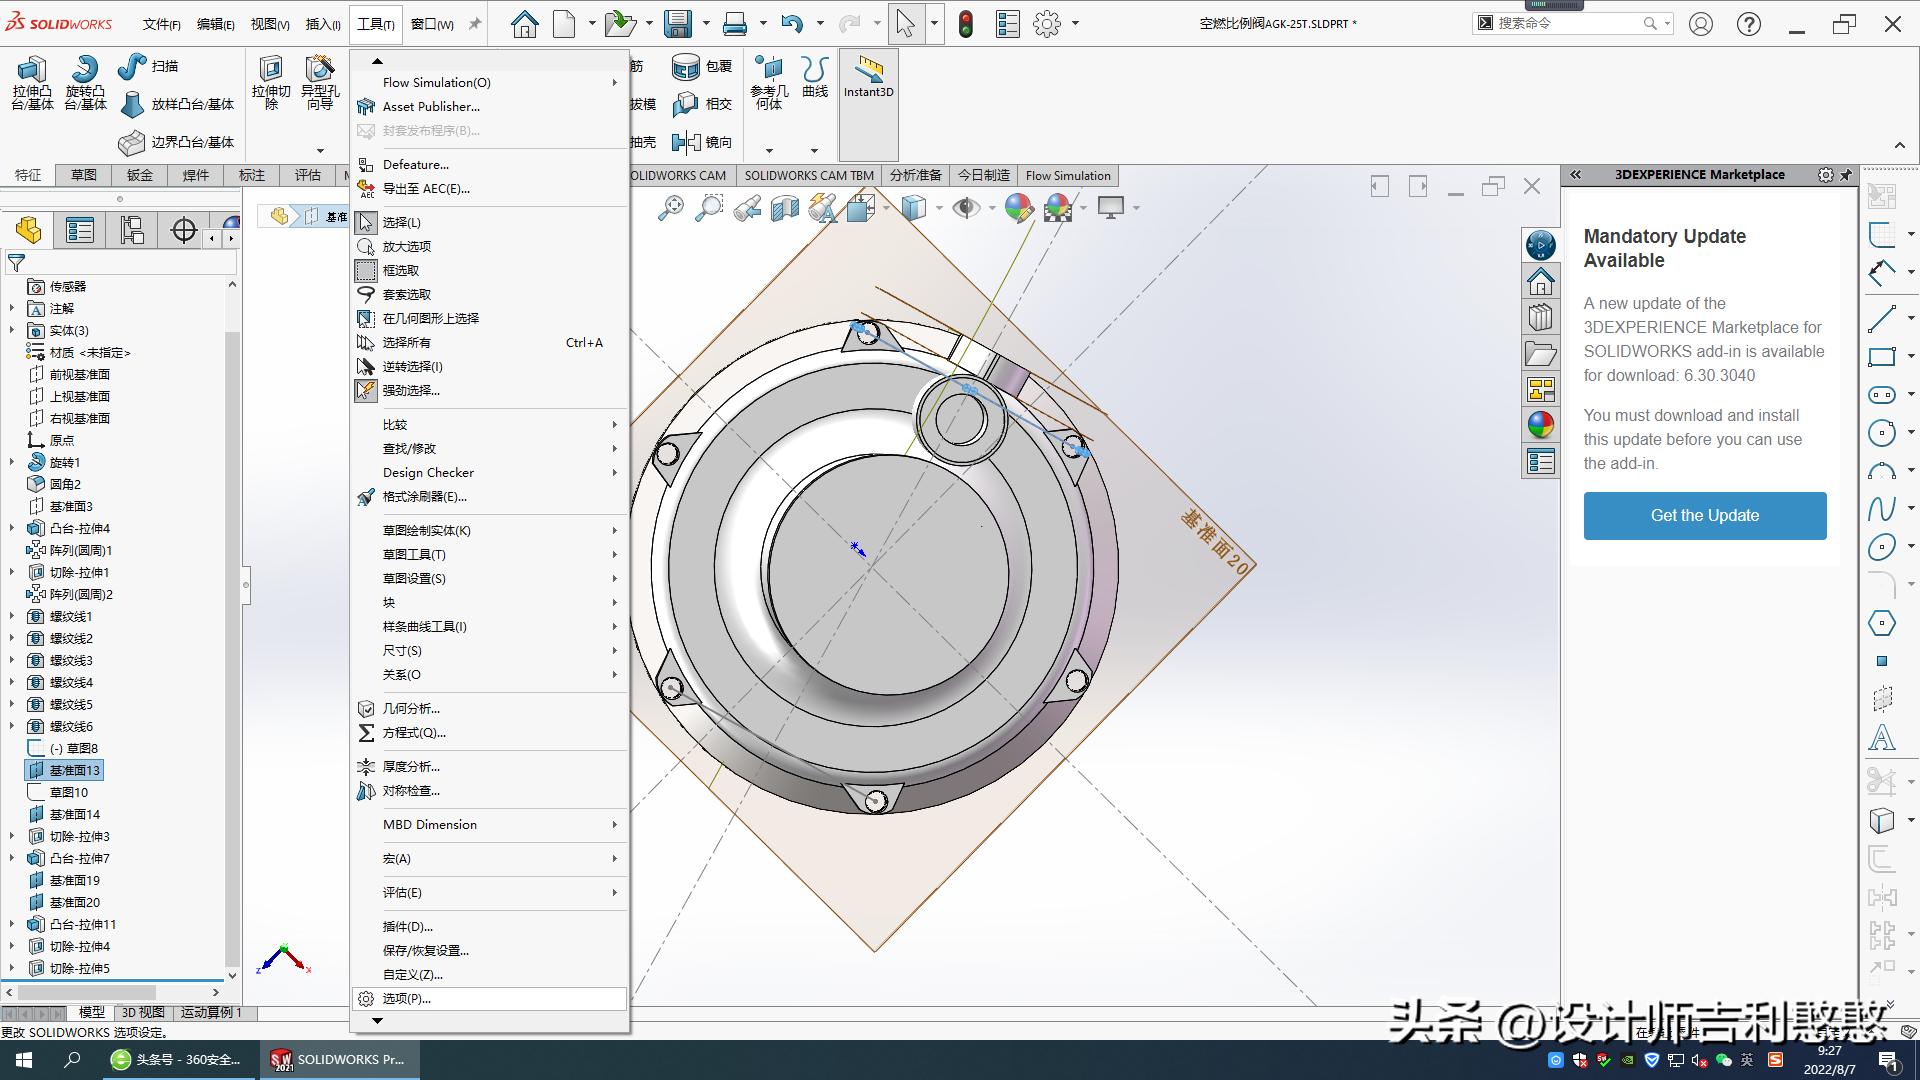Pin the 3DEXPERIENCE Marketplace panel
The width and height of the screenshot is (1920, 1080).
click(x=1846, y=174)
